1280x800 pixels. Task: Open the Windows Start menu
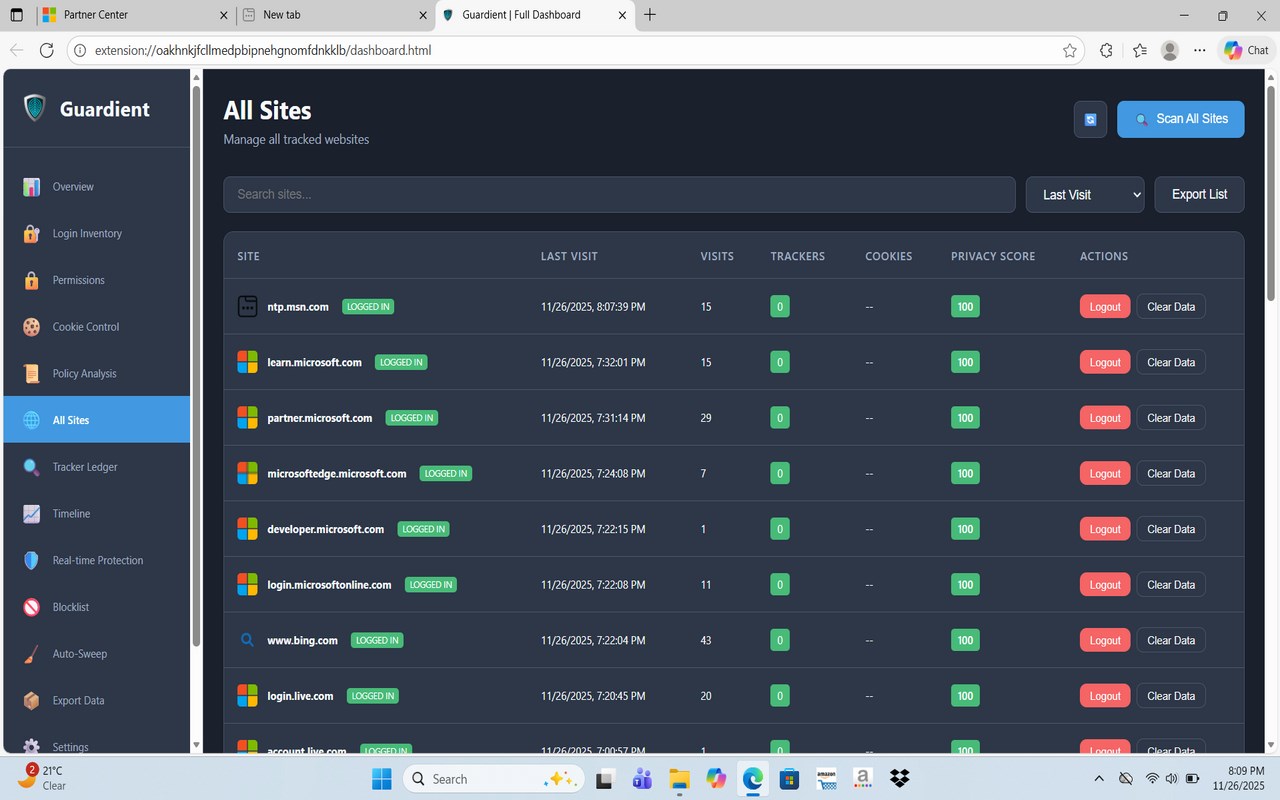pyautogui.click(x=382, y=779)
